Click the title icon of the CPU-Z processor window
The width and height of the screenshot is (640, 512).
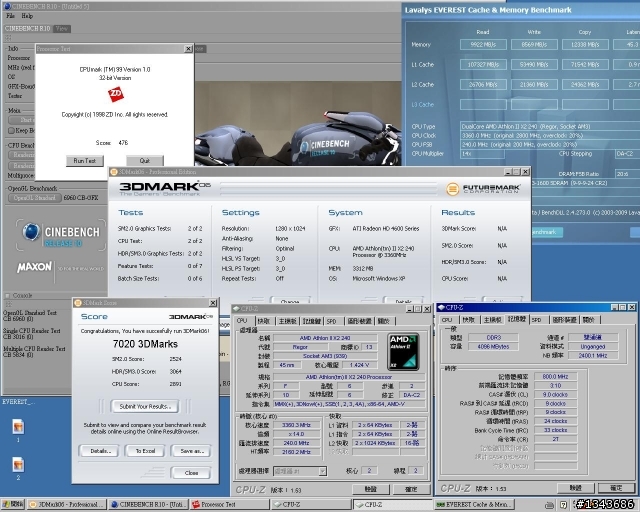click(x=236, y=309)
